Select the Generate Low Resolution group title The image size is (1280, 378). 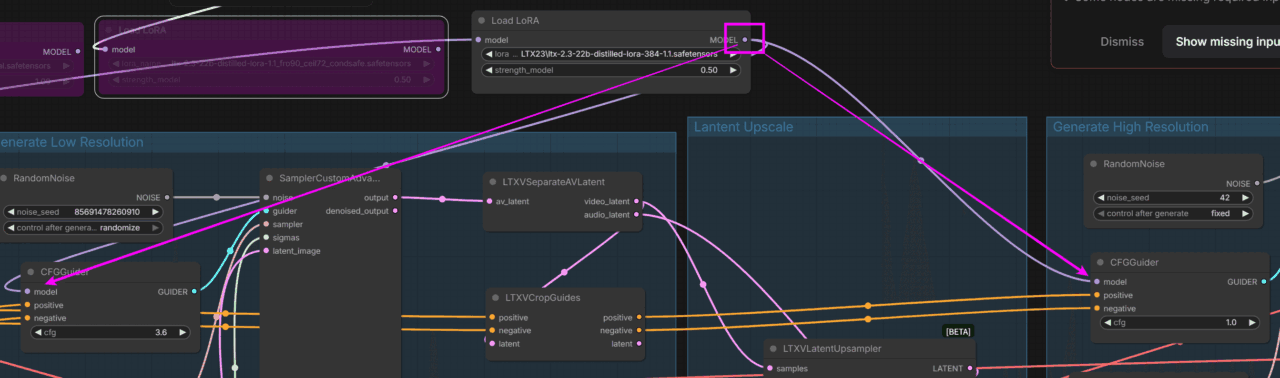click(x=71, y=142)
